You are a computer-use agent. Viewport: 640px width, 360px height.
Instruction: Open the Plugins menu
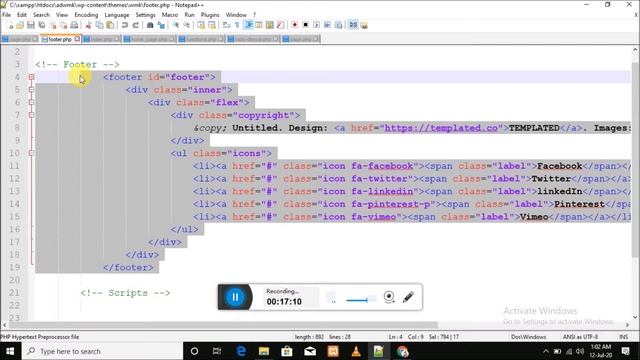(210, 15)
